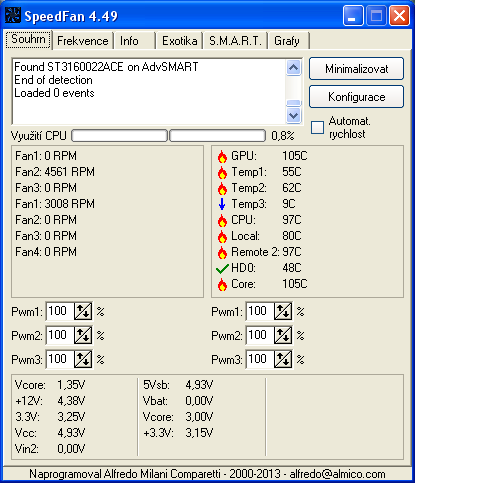Click the left Pwm3 value field

[60, 359]
